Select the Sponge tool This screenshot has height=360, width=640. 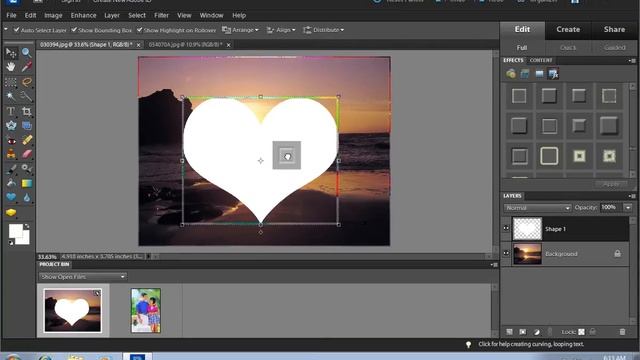coord(11,213)
